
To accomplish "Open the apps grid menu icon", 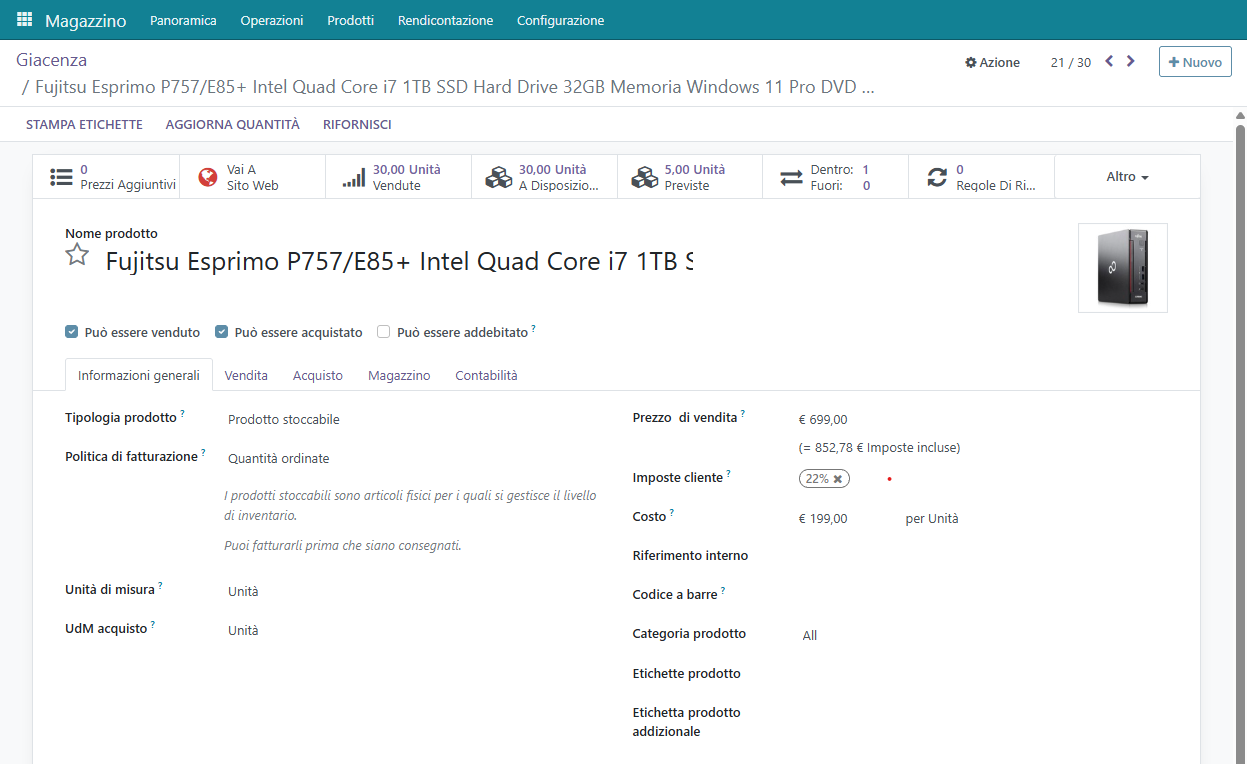I will pos(24,20).
